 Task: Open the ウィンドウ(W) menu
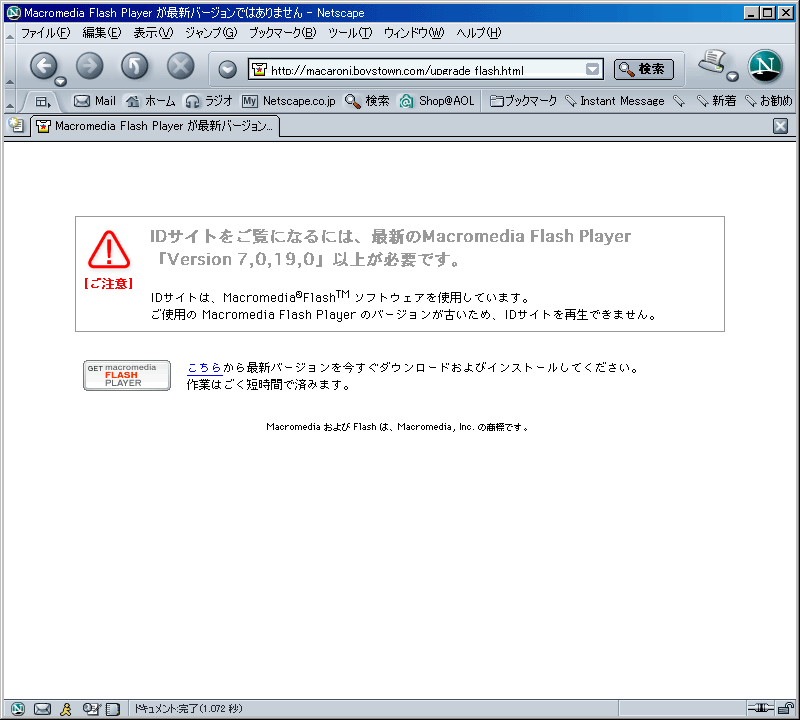414,33
